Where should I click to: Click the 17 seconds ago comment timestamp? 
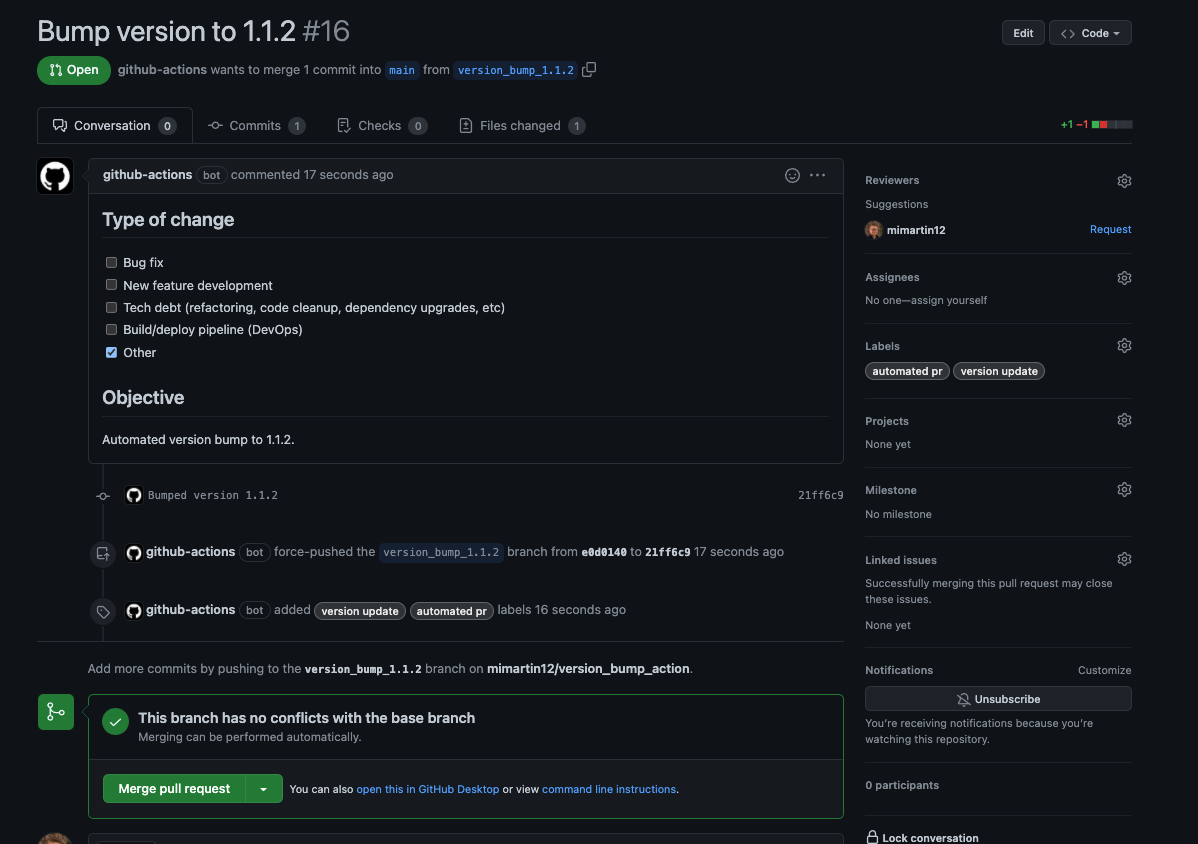[x=348, y=175]
